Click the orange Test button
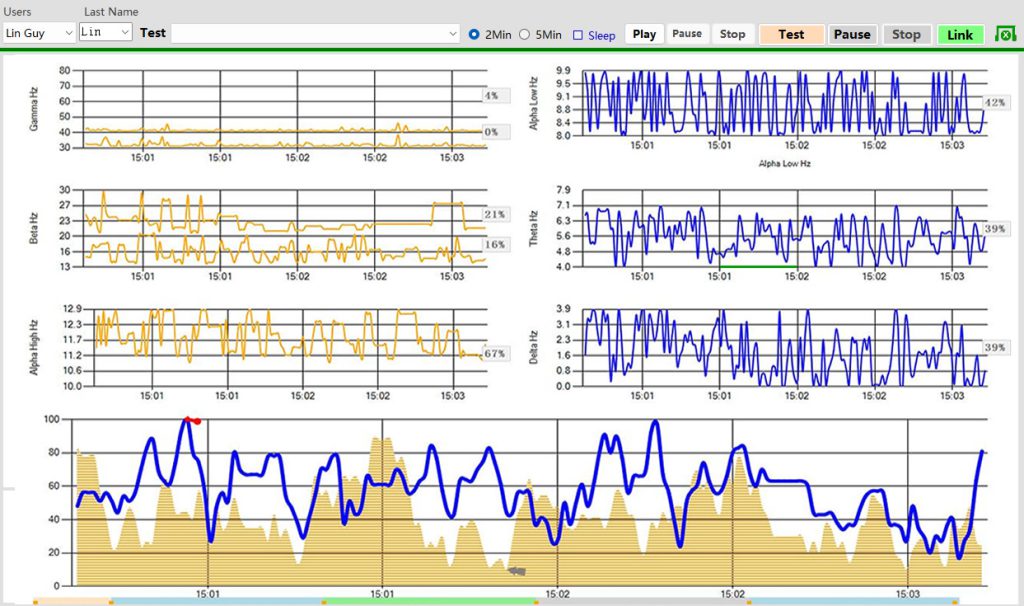 point(791,34)
